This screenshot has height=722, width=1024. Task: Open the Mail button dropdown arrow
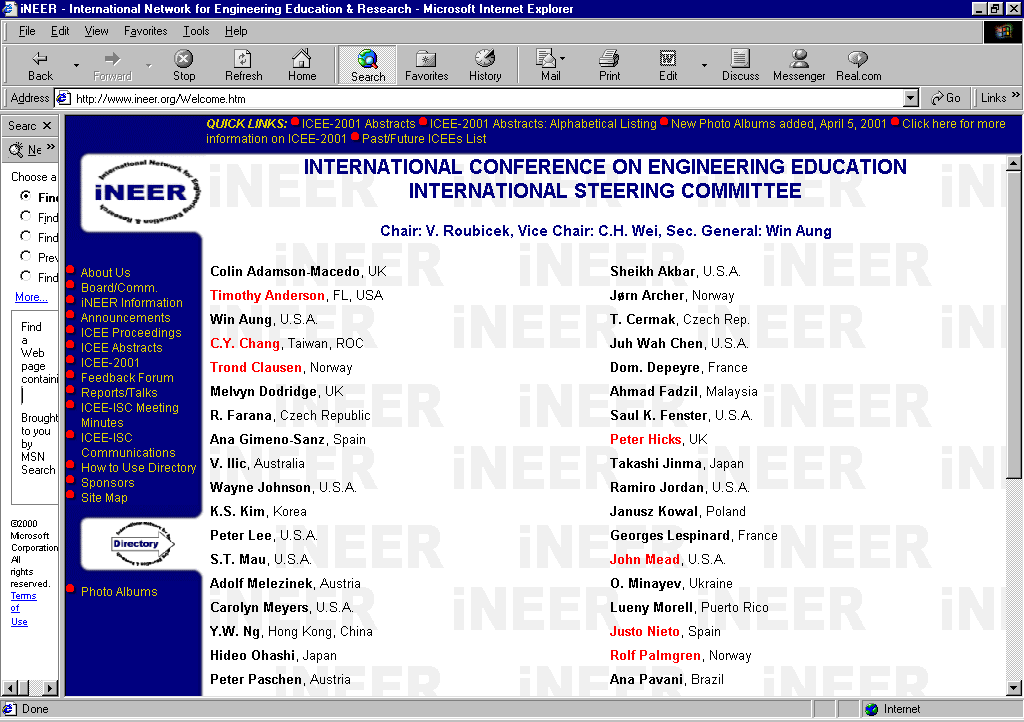563,58
